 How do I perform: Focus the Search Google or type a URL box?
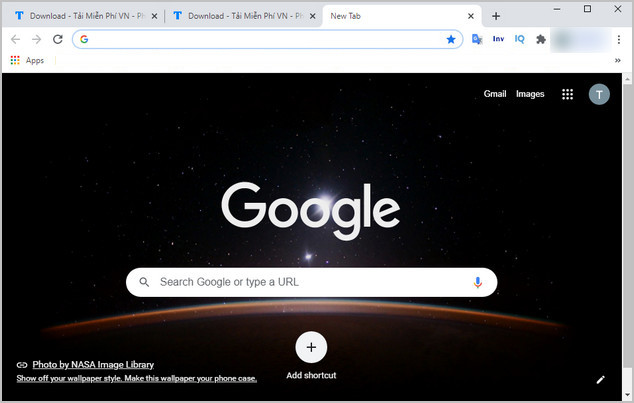pyautogui.click(x=311, y=282)
